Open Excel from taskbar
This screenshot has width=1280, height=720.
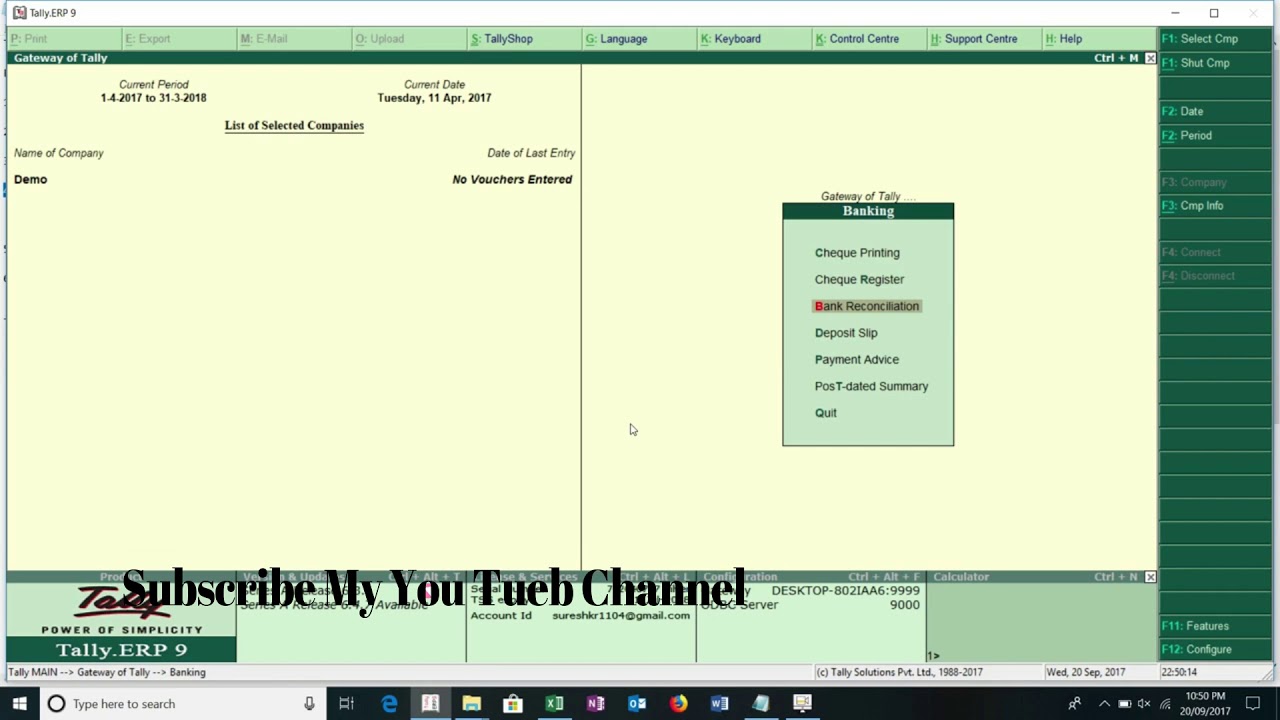(554, 704)
